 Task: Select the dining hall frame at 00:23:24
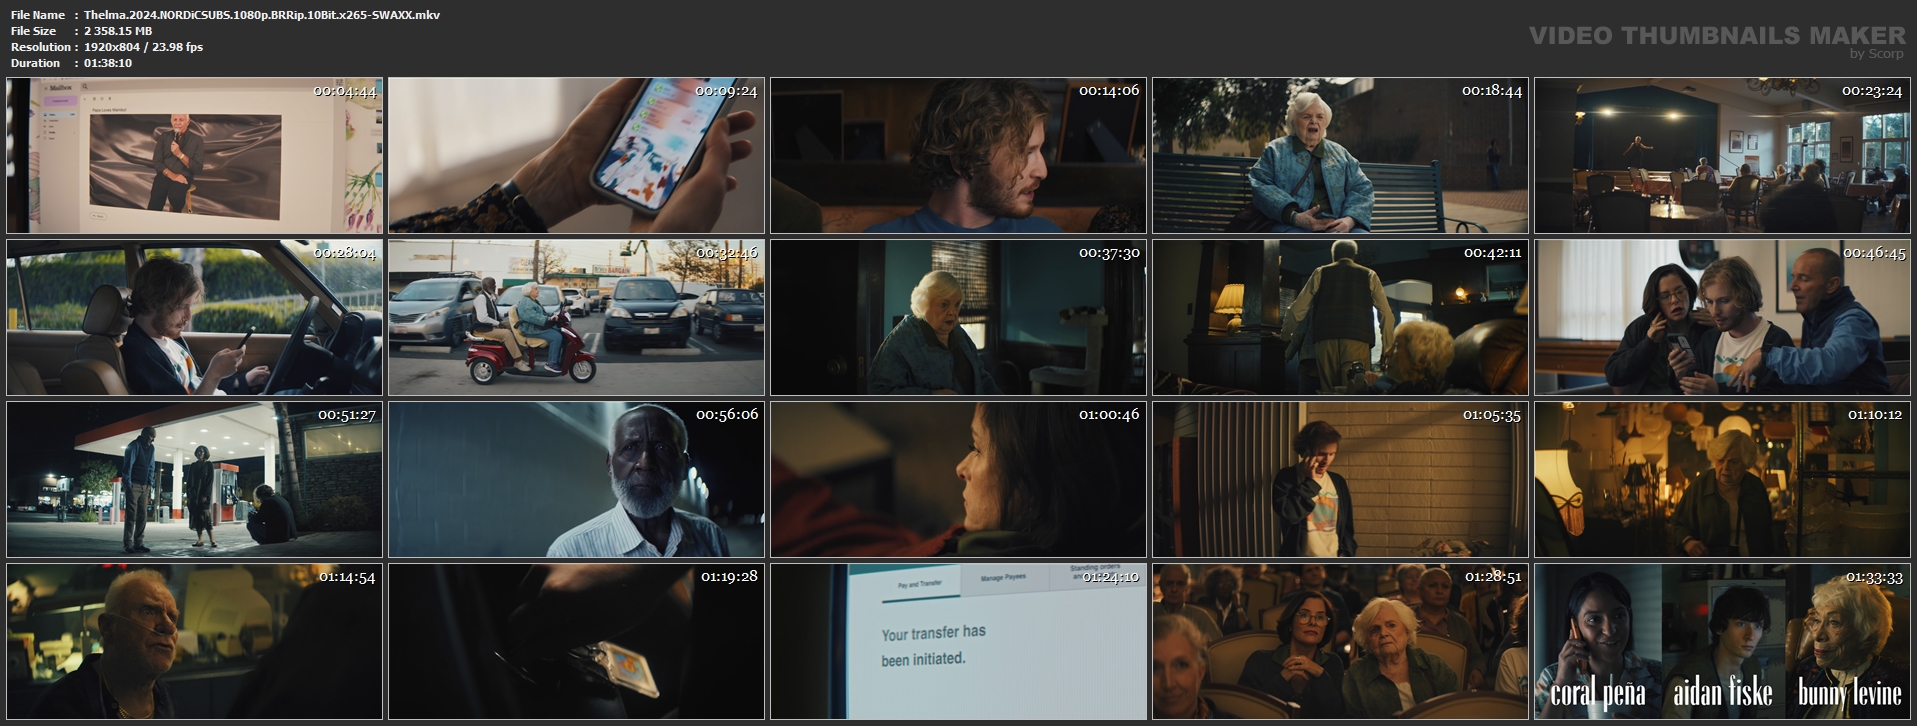point(1722,156)
